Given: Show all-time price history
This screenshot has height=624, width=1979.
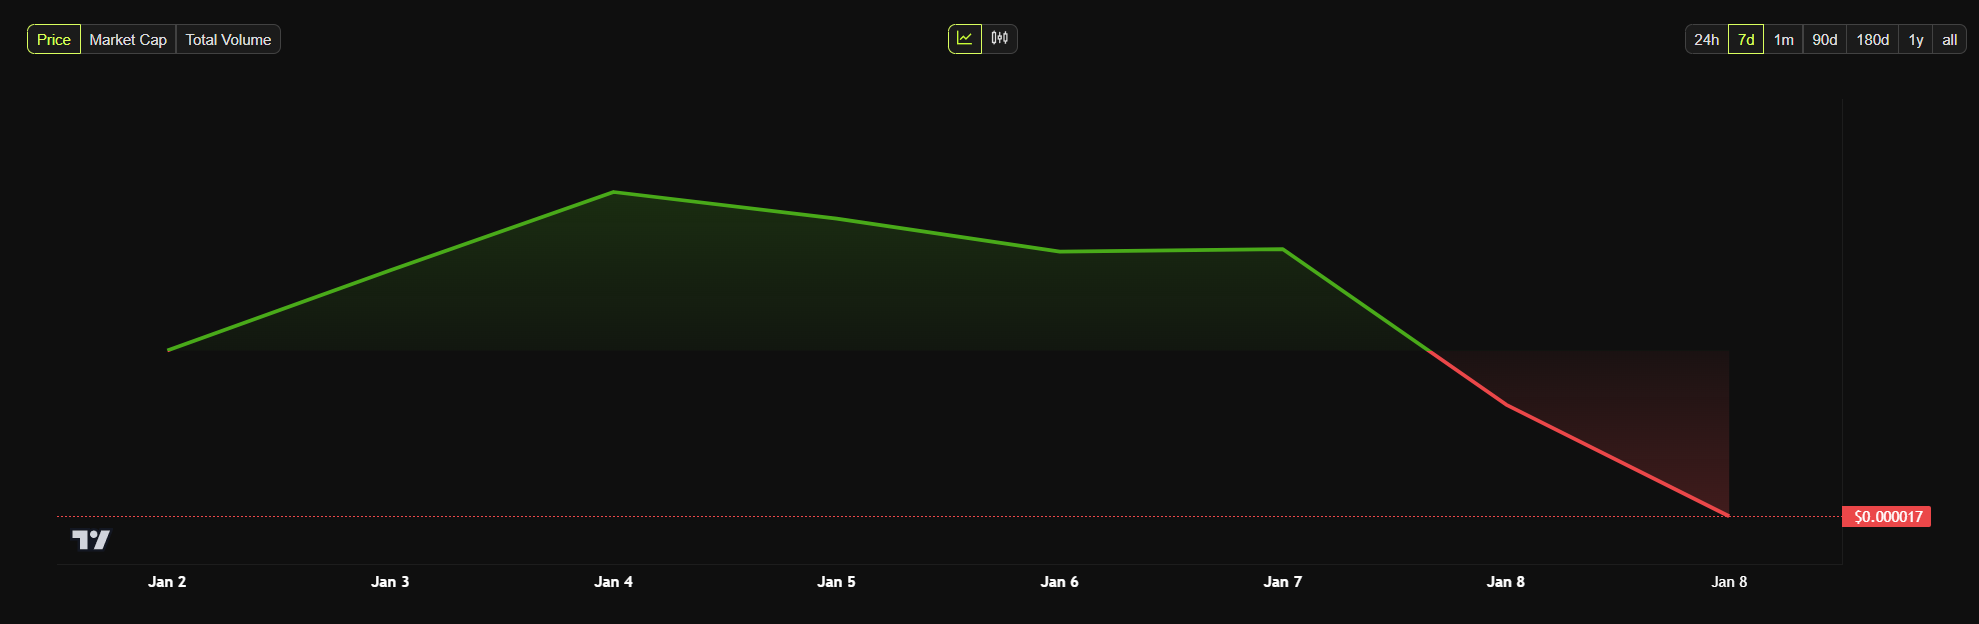Looking at the screenshot, I should pyautogui.click(x=1950, y=39).
